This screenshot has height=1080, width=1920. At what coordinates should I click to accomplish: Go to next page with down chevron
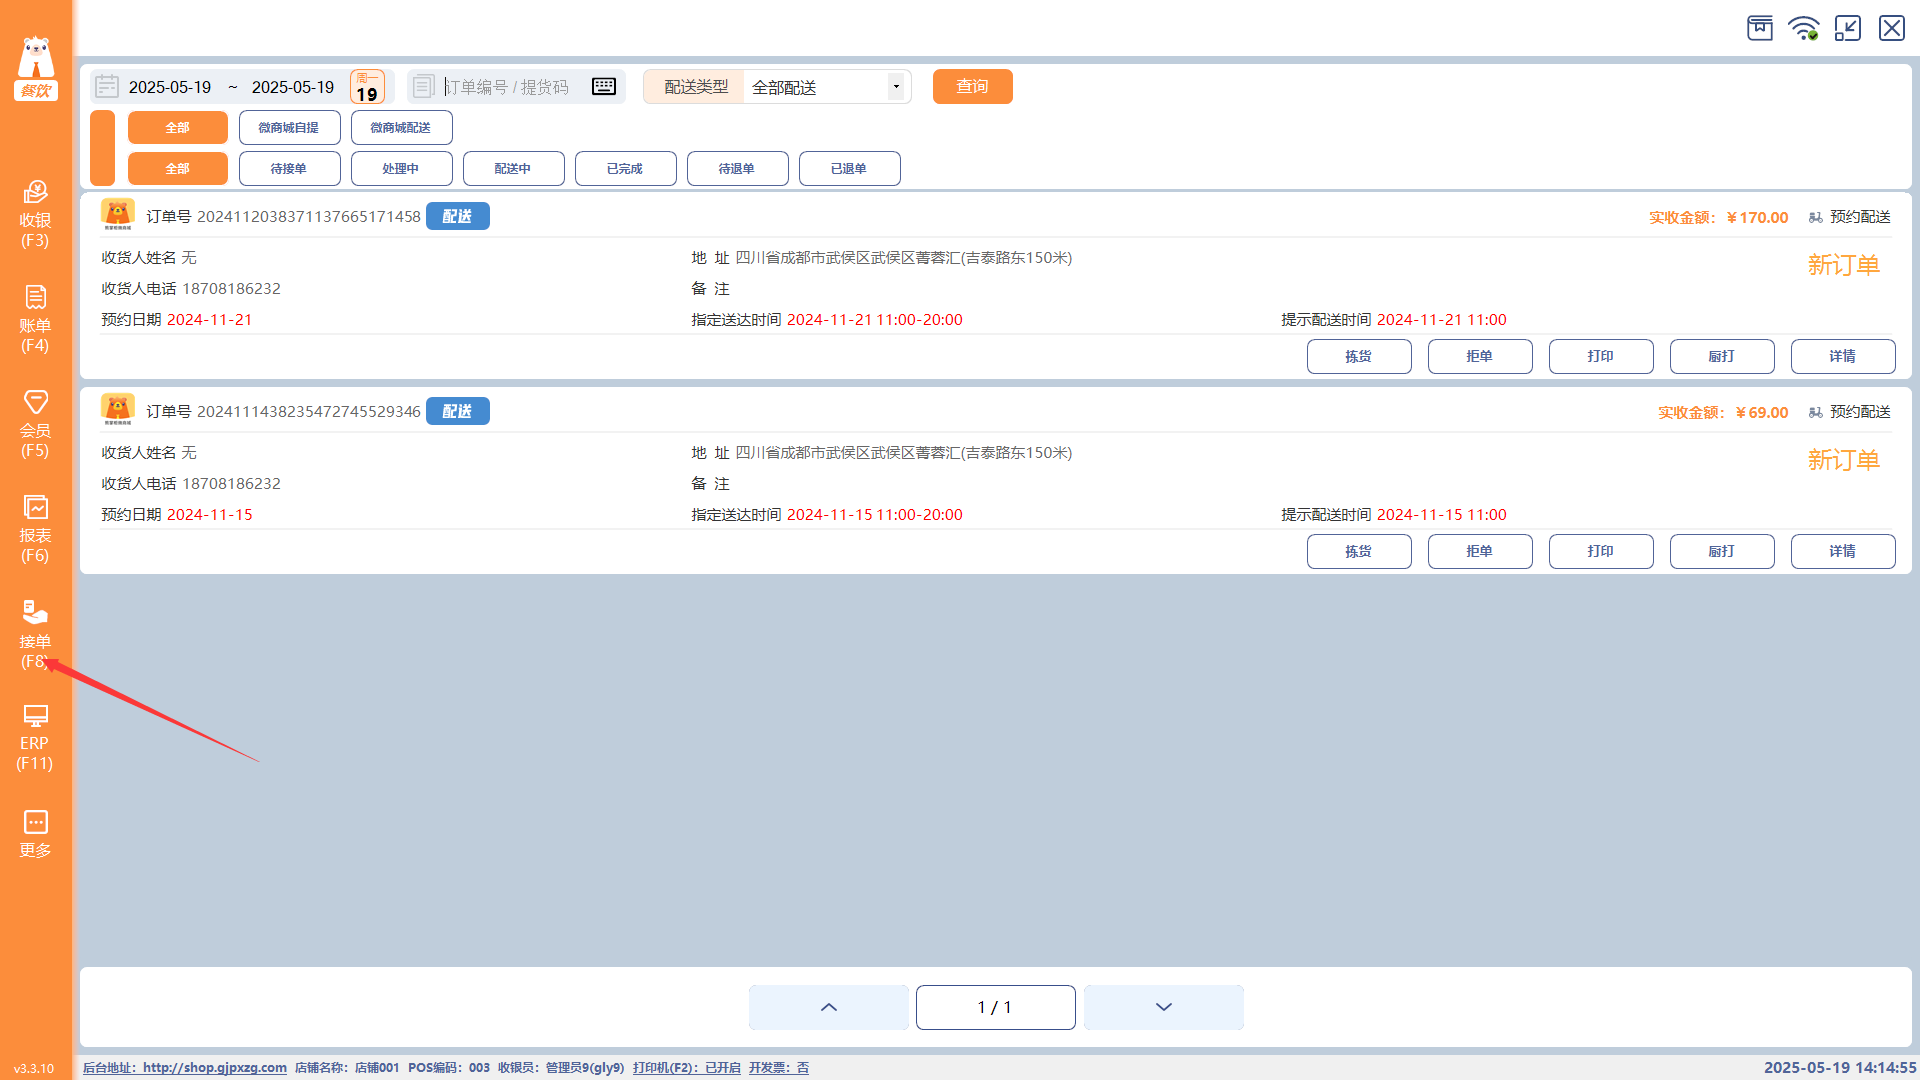click(x=1163, y=1007)
